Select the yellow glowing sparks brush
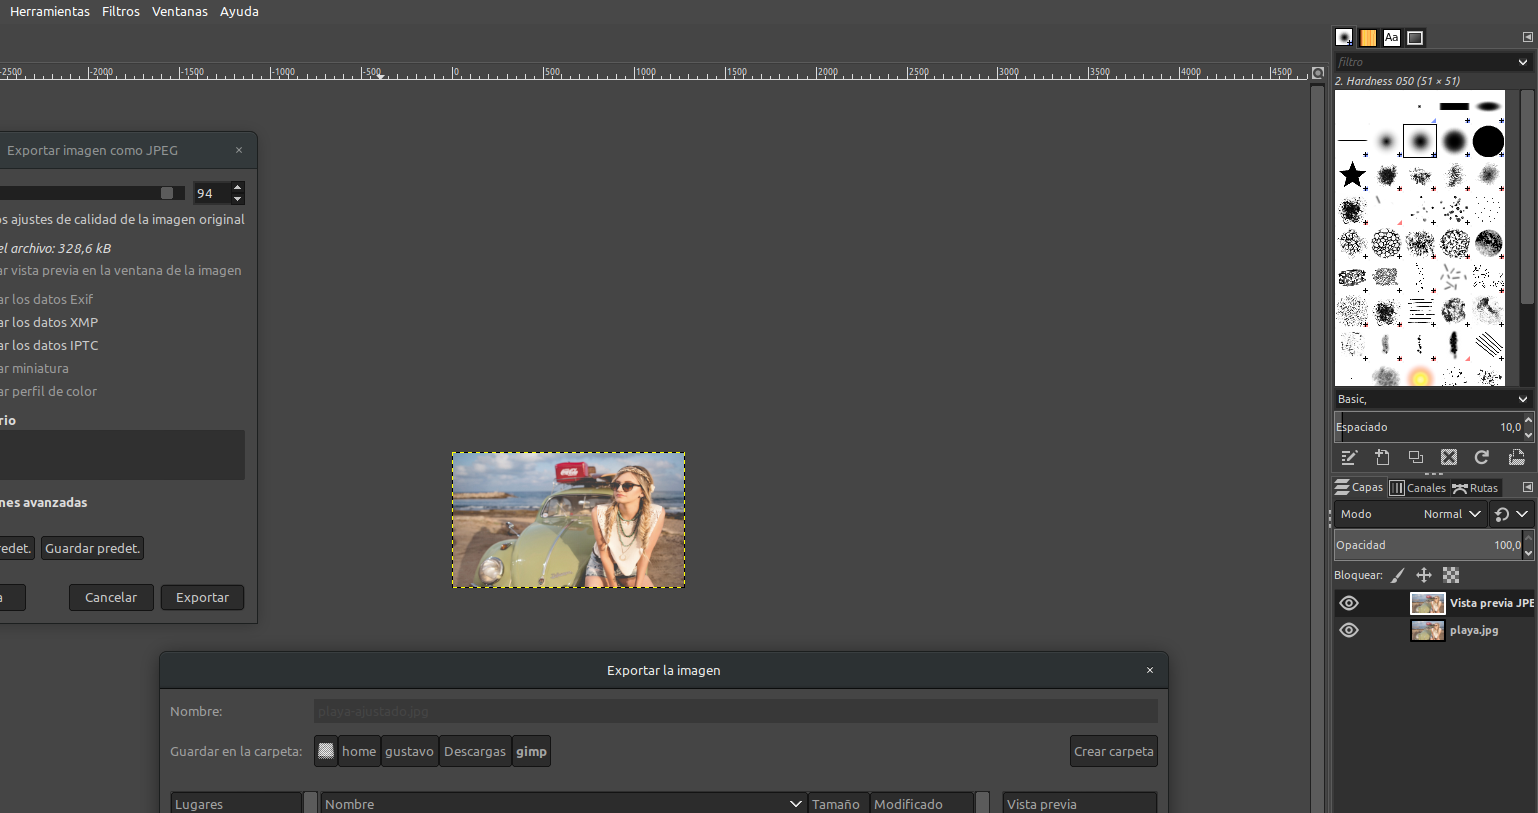Viewport: 1538px width, 813px height. pos(1420,377)
